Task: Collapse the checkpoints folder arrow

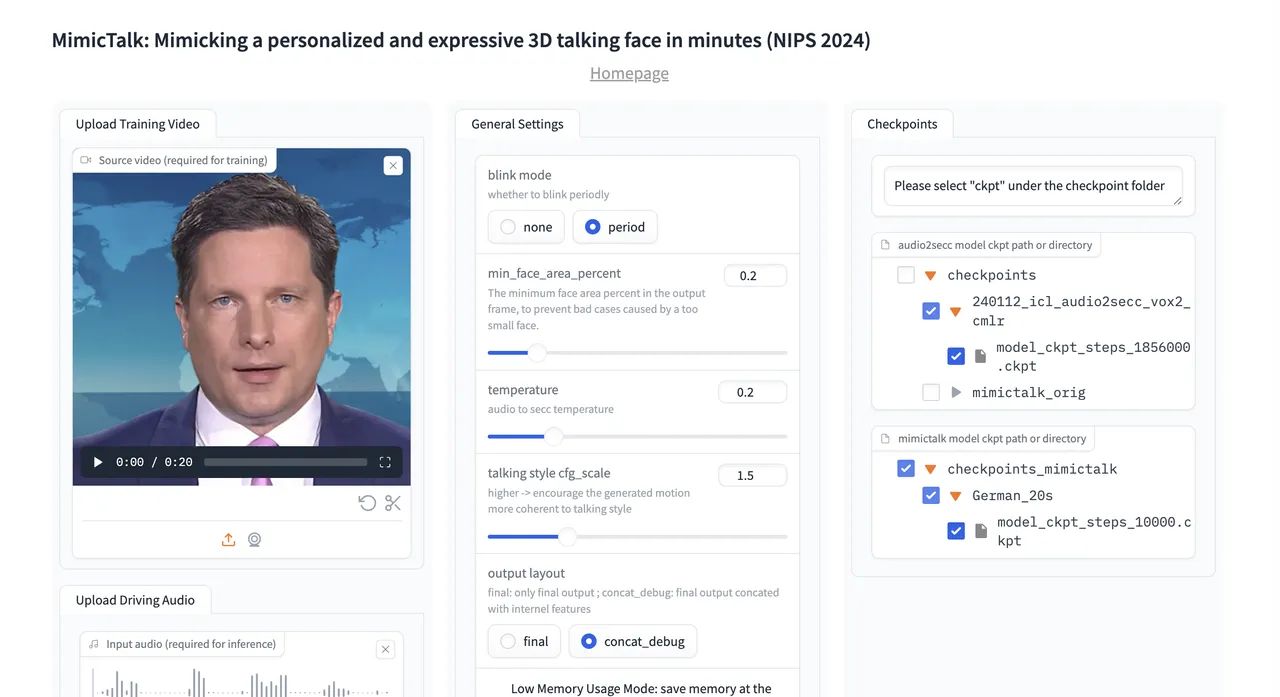Action: pos(931,275)
